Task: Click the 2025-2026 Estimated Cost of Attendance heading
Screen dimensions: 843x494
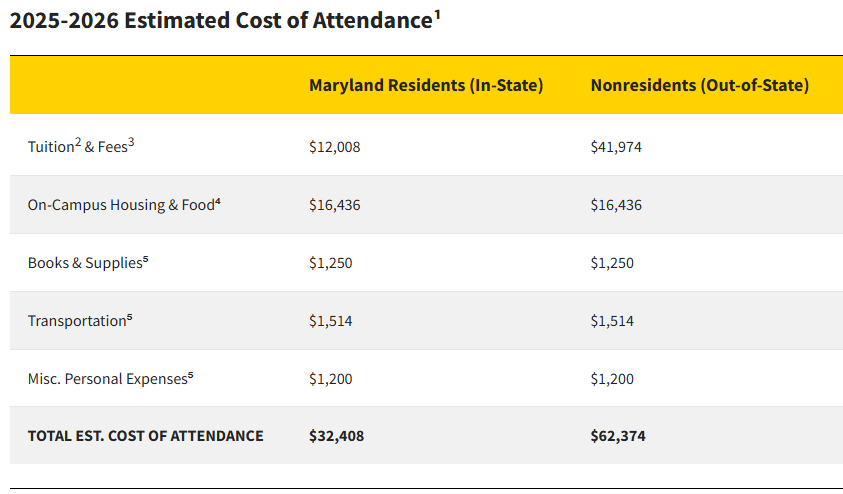Action: (220, 22)
